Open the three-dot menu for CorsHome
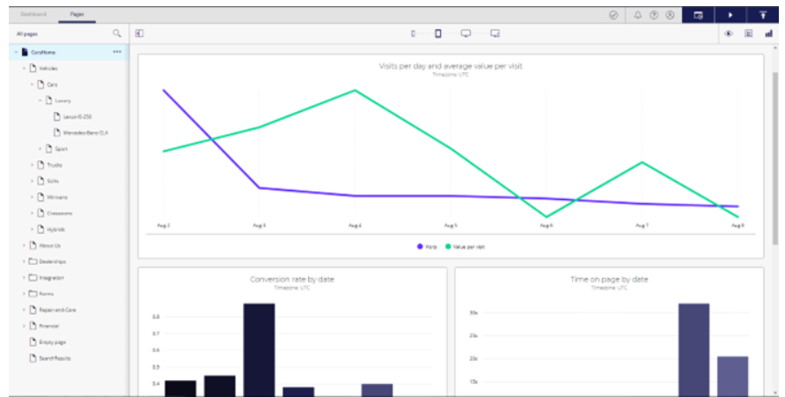This screenshot has width=785, height=397. 117,52
